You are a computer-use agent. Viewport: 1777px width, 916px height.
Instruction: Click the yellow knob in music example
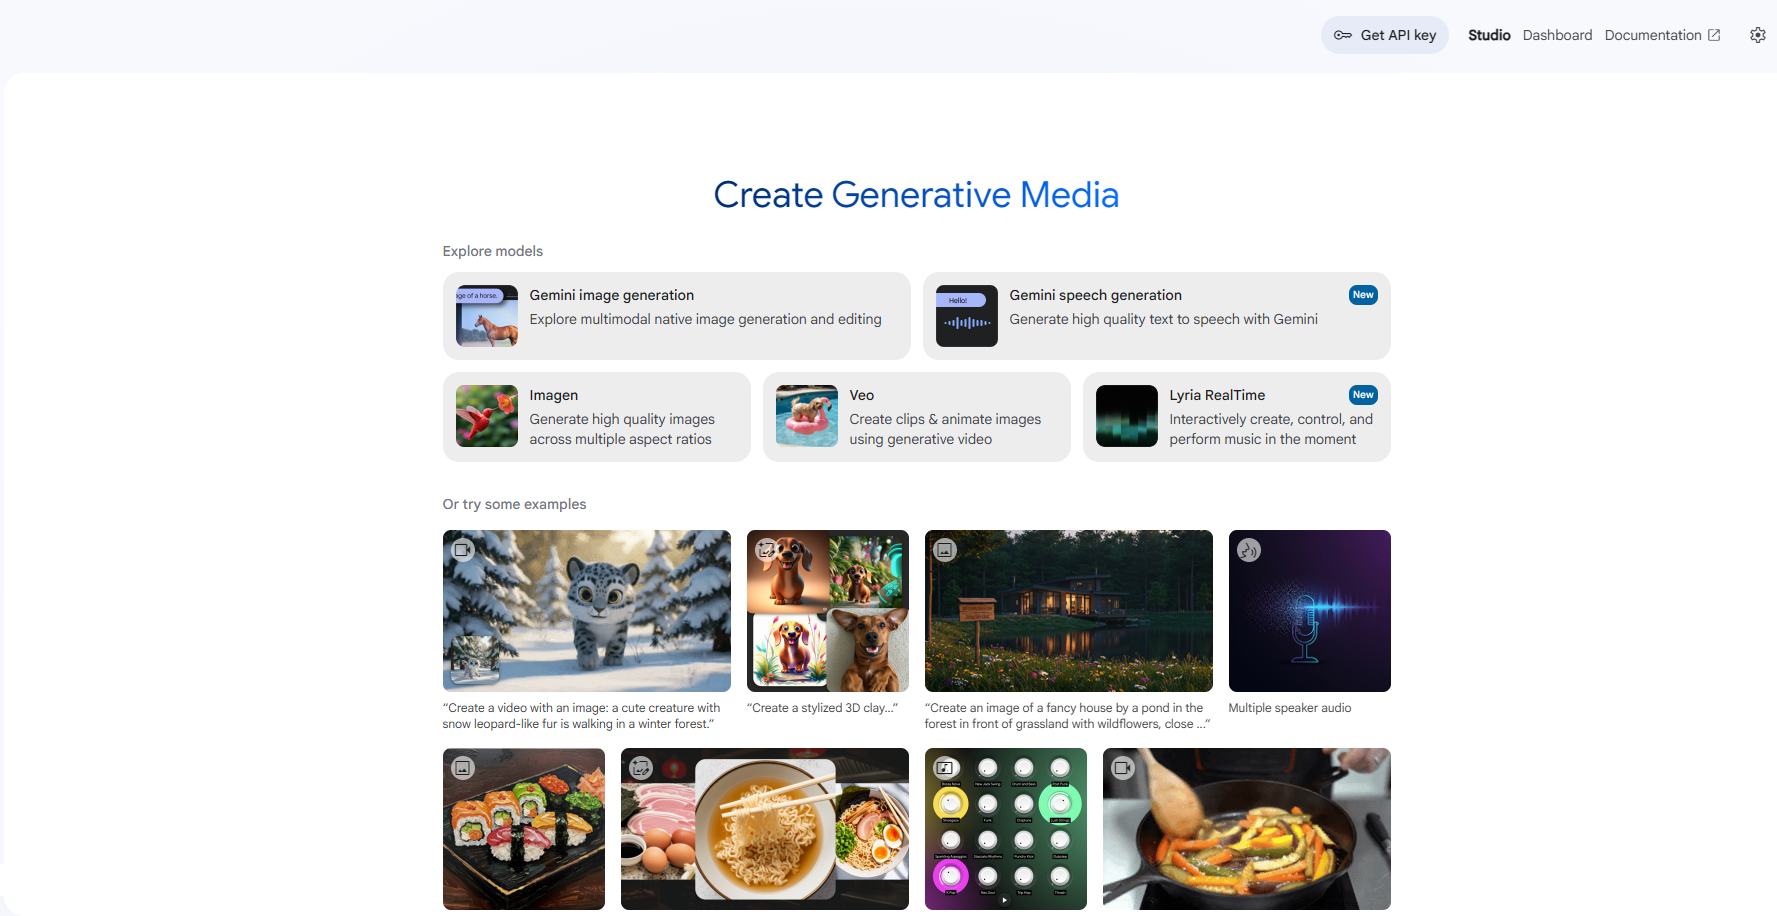pyautogui.click(x=951, y=803)
